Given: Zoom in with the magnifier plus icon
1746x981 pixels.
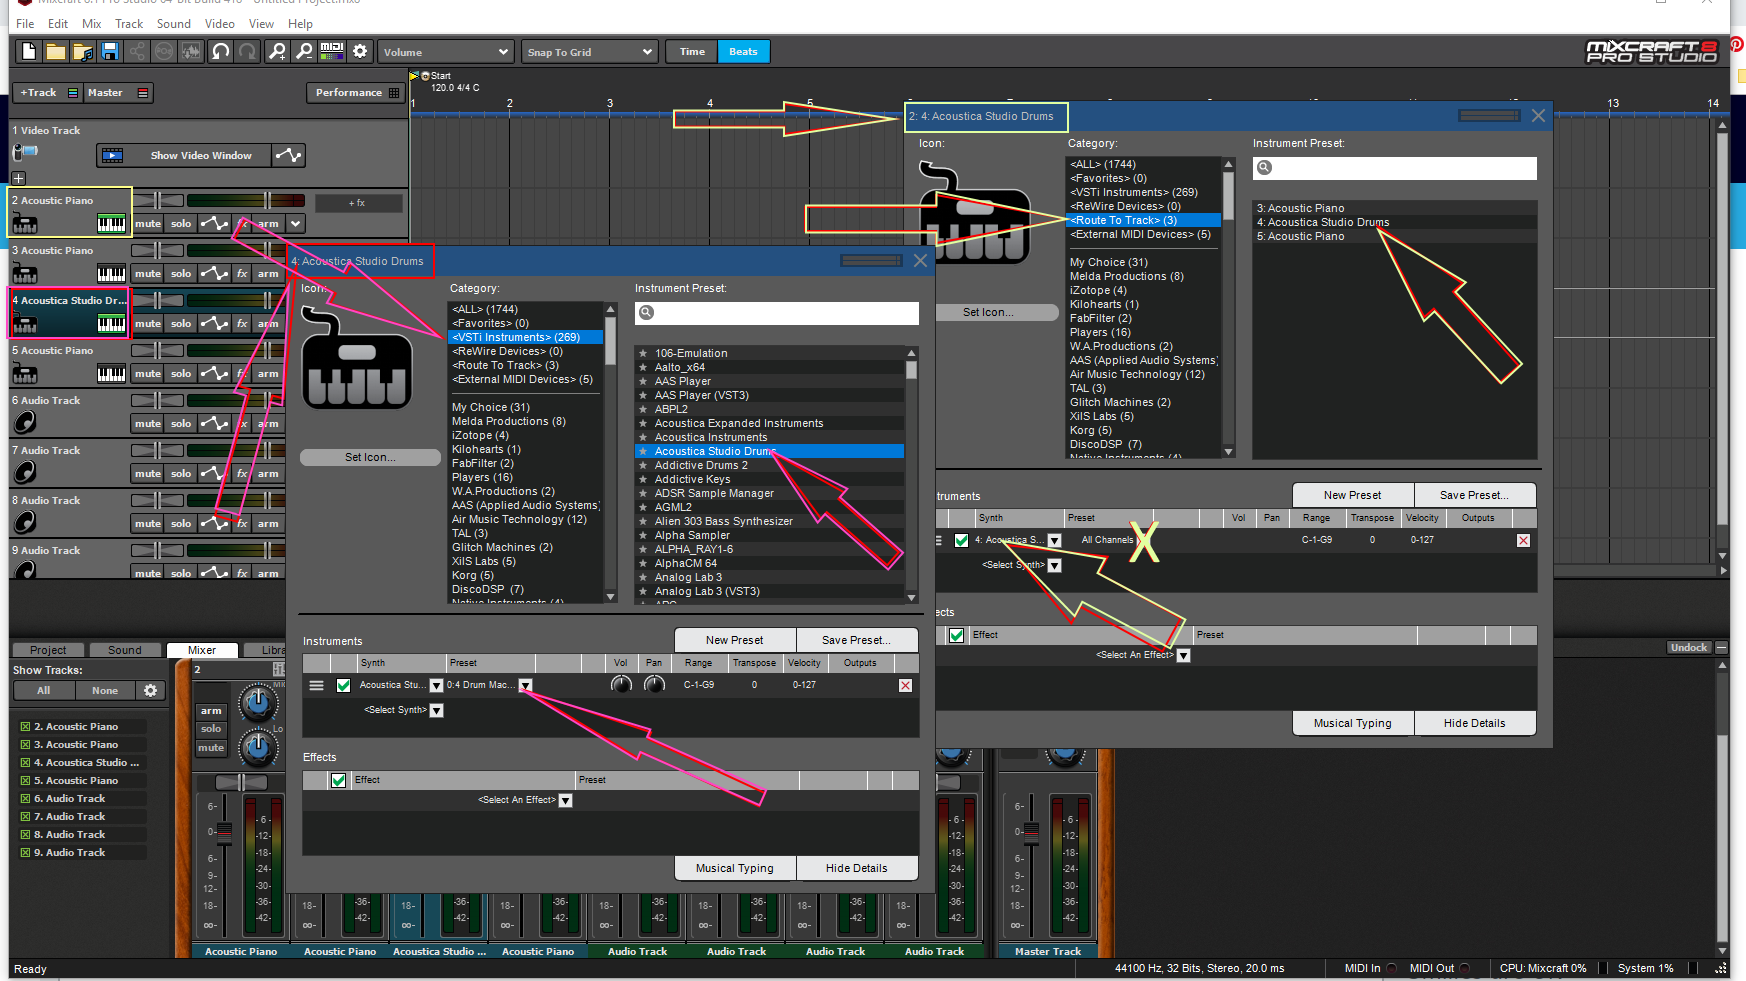Looking at the screenshot, I should click(x=278, y=51).
